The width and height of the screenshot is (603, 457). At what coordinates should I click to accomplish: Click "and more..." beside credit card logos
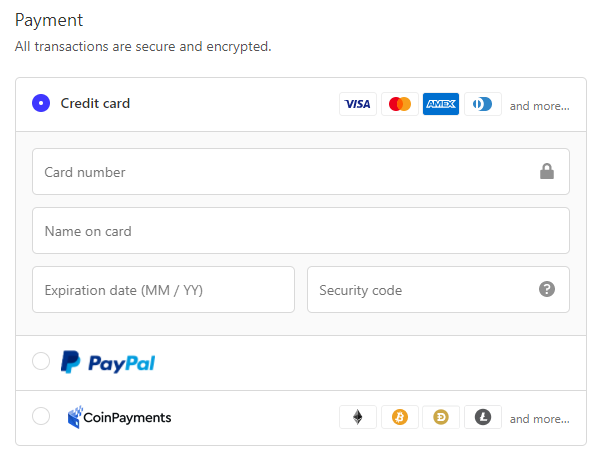540,105
